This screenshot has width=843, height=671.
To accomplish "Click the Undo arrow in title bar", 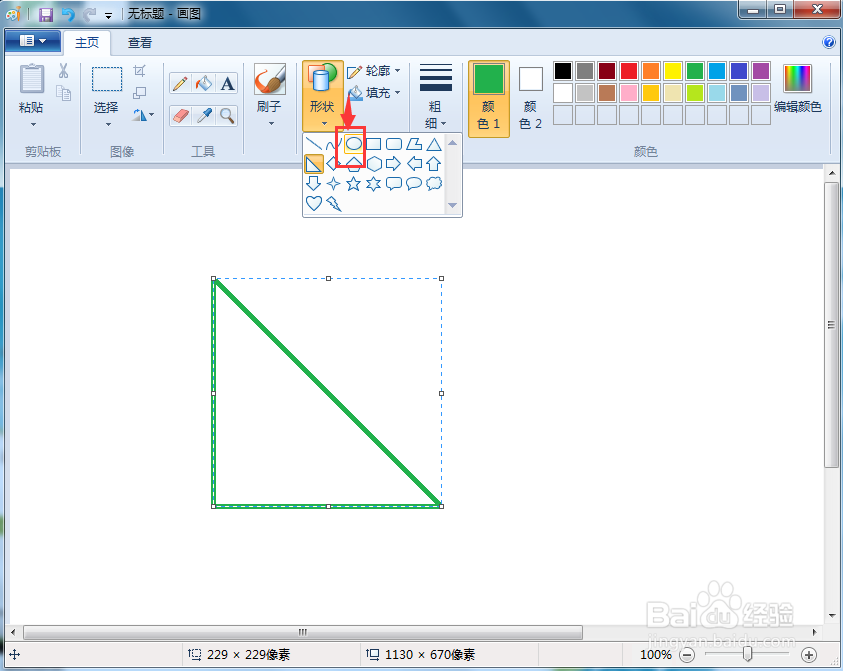I will point(68,14).
